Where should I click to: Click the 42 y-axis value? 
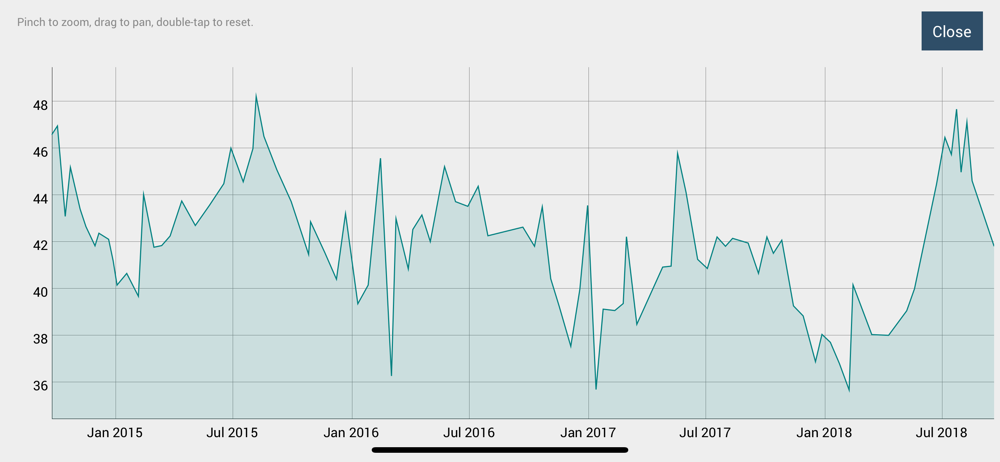(40, 245)
